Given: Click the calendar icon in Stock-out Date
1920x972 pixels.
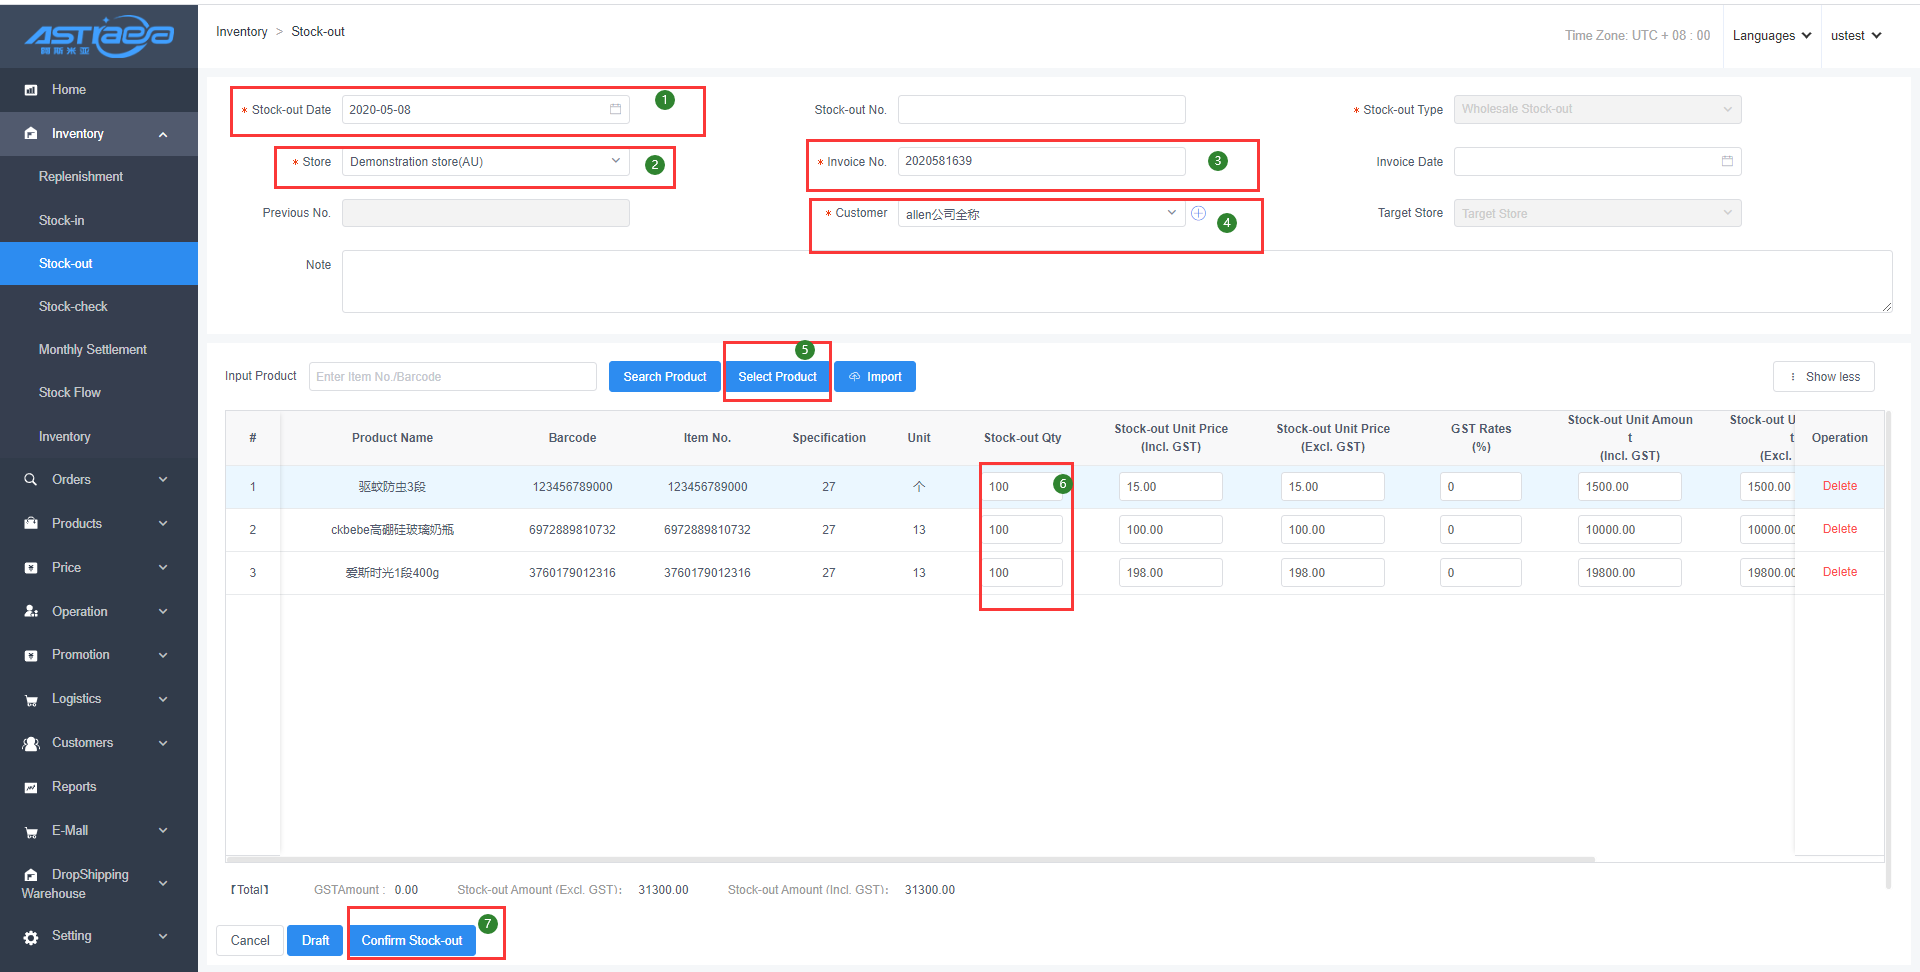Looking at the screenshot, I should 615,109.
